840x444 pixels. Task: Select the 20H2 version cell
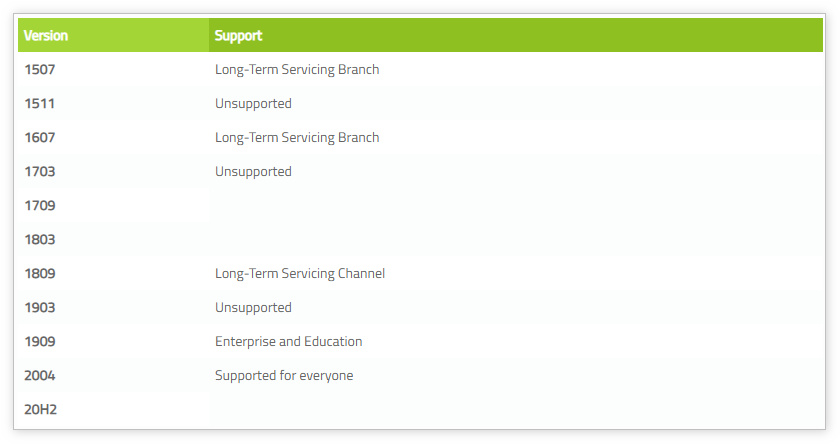[40, 410]
